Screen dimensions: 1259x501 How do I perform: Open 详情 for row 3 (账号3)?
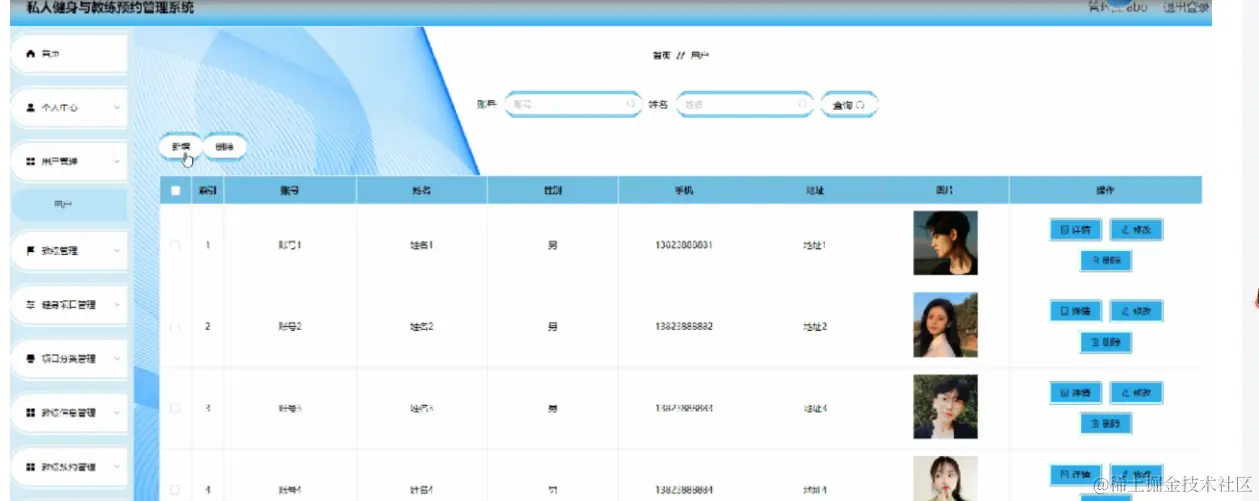point(1075,392)
